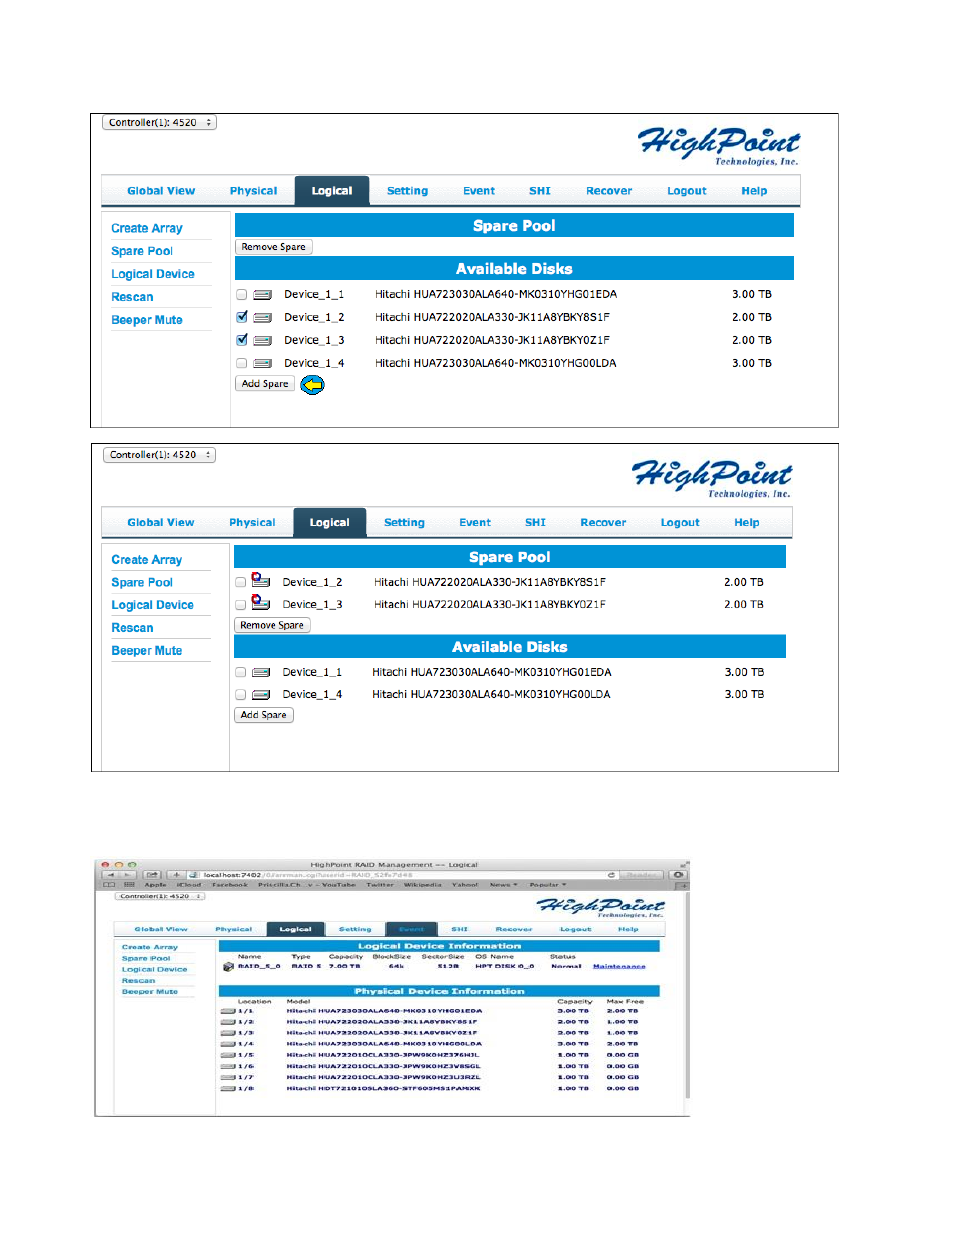Click Wikipedia bookmark in Safari bookmarks bar

(422, 885)
